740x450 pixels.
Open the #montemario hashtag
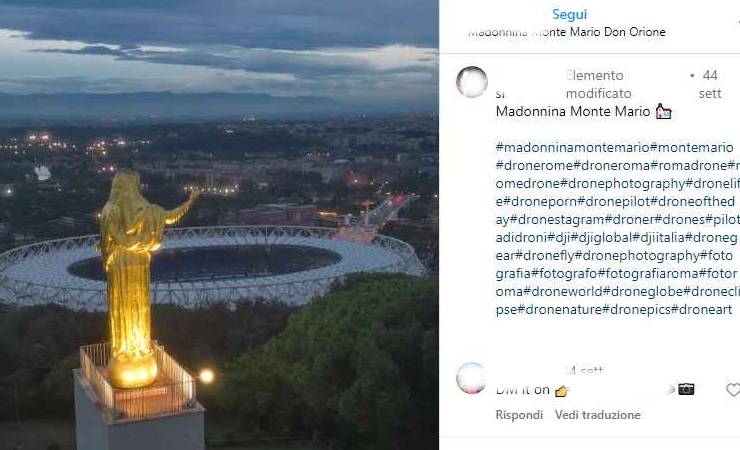[691, 148]
